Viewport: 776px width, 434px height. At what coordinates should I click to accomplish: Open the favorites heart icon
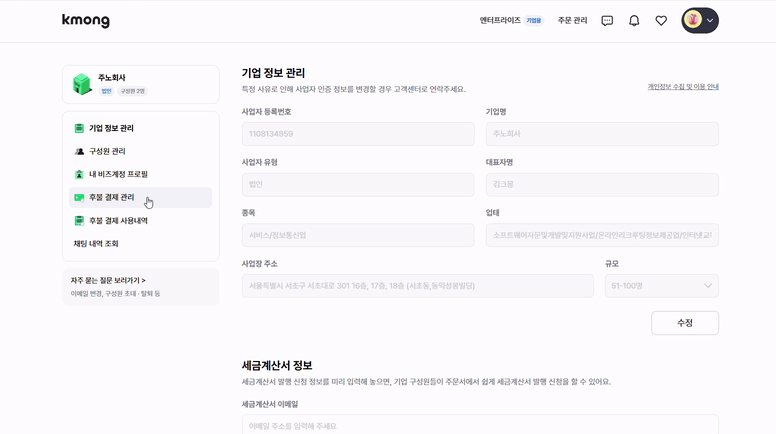click(x=661, y=21)
